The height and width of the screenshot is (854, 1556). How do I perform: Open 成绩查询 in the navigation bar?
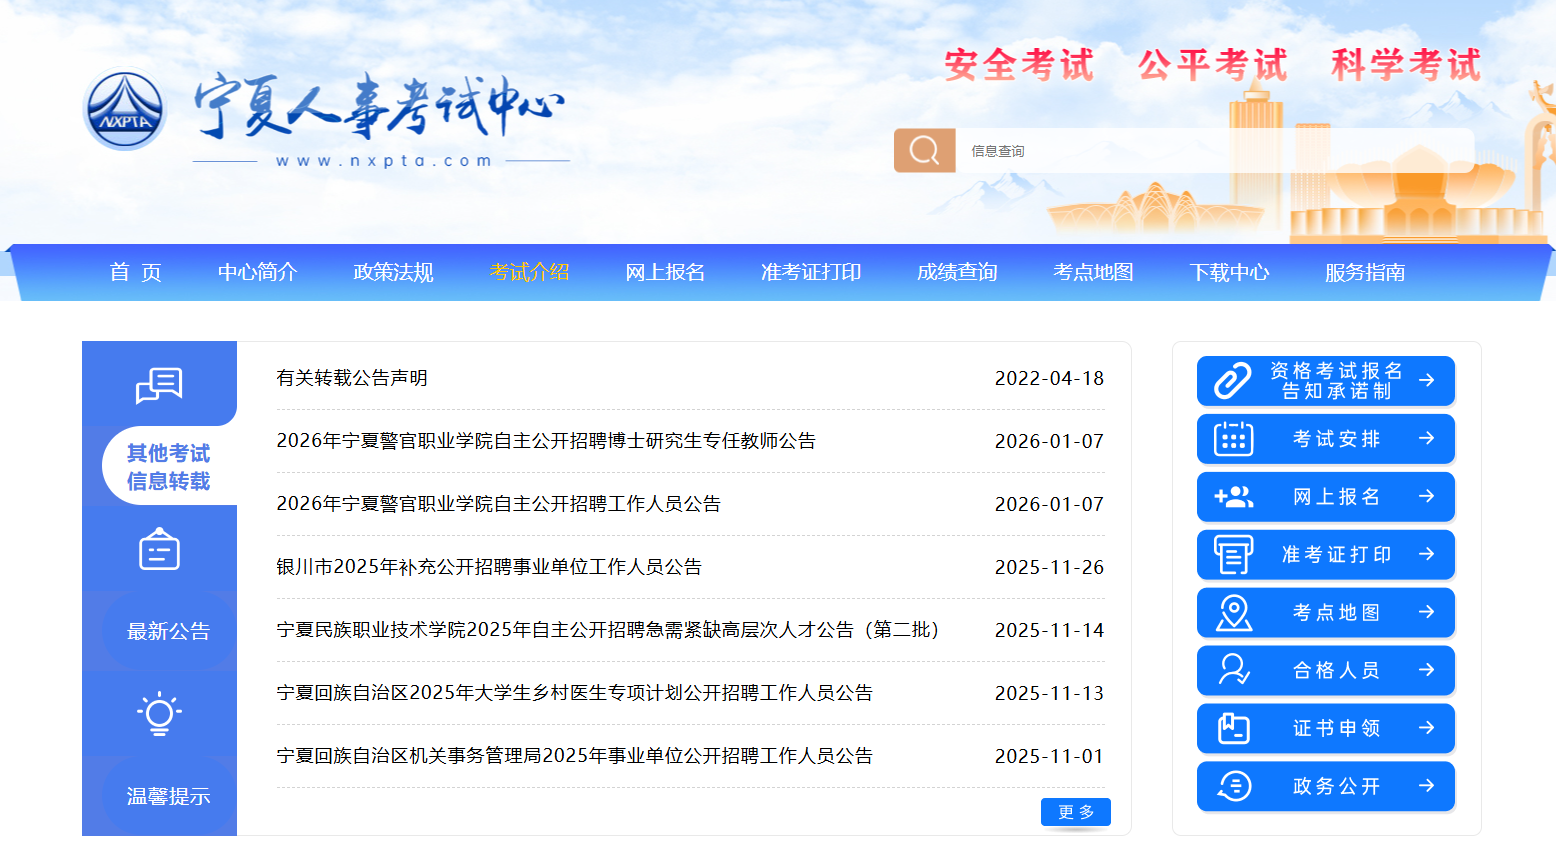click(957, 272)
